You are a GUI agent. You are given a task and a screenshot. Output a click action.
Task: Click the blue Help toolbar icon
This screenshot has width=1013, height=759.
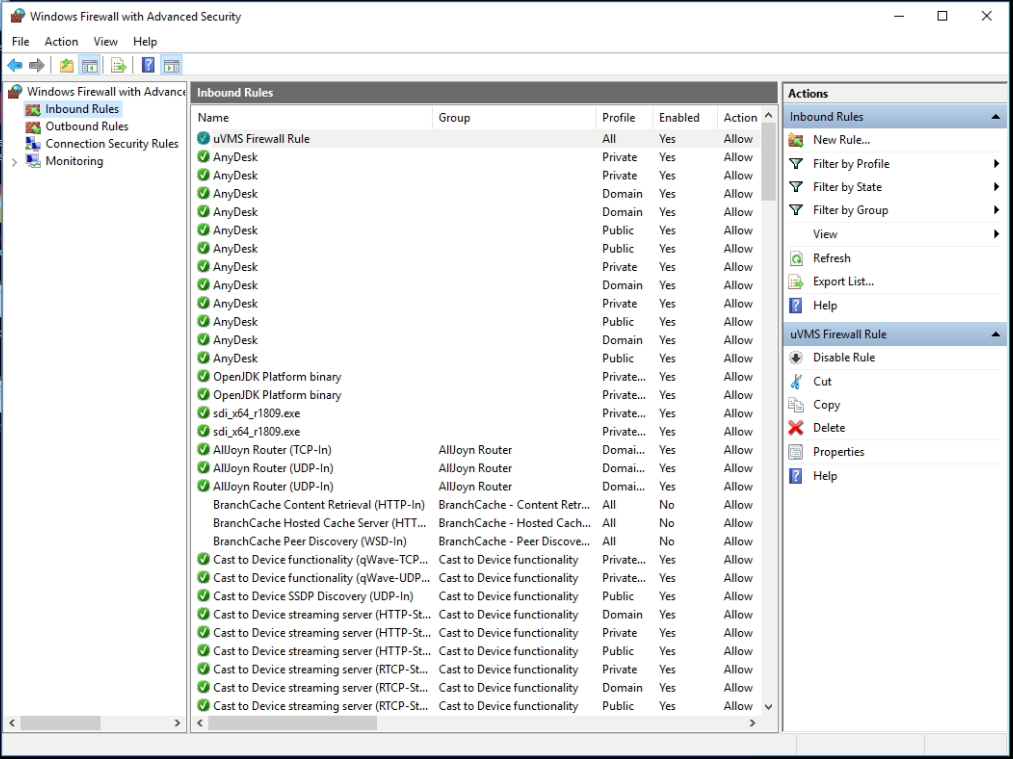[x=147, y=66]
